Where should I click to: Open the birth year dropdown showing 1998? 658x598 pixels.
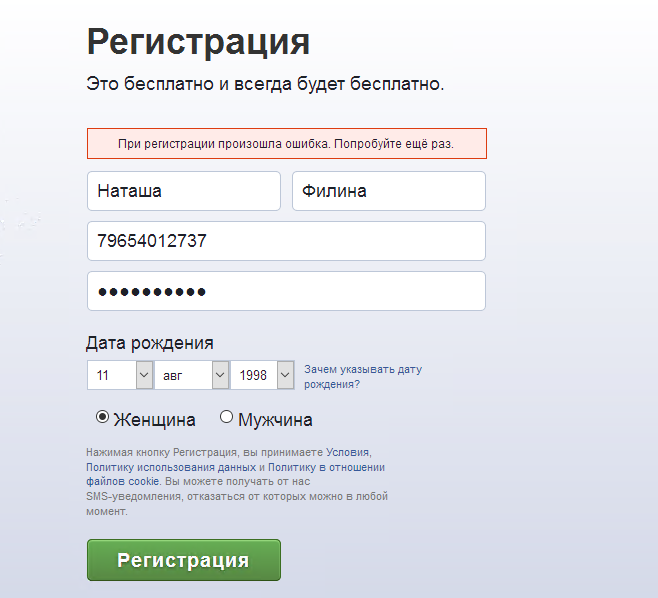click(x=262, y=375)
